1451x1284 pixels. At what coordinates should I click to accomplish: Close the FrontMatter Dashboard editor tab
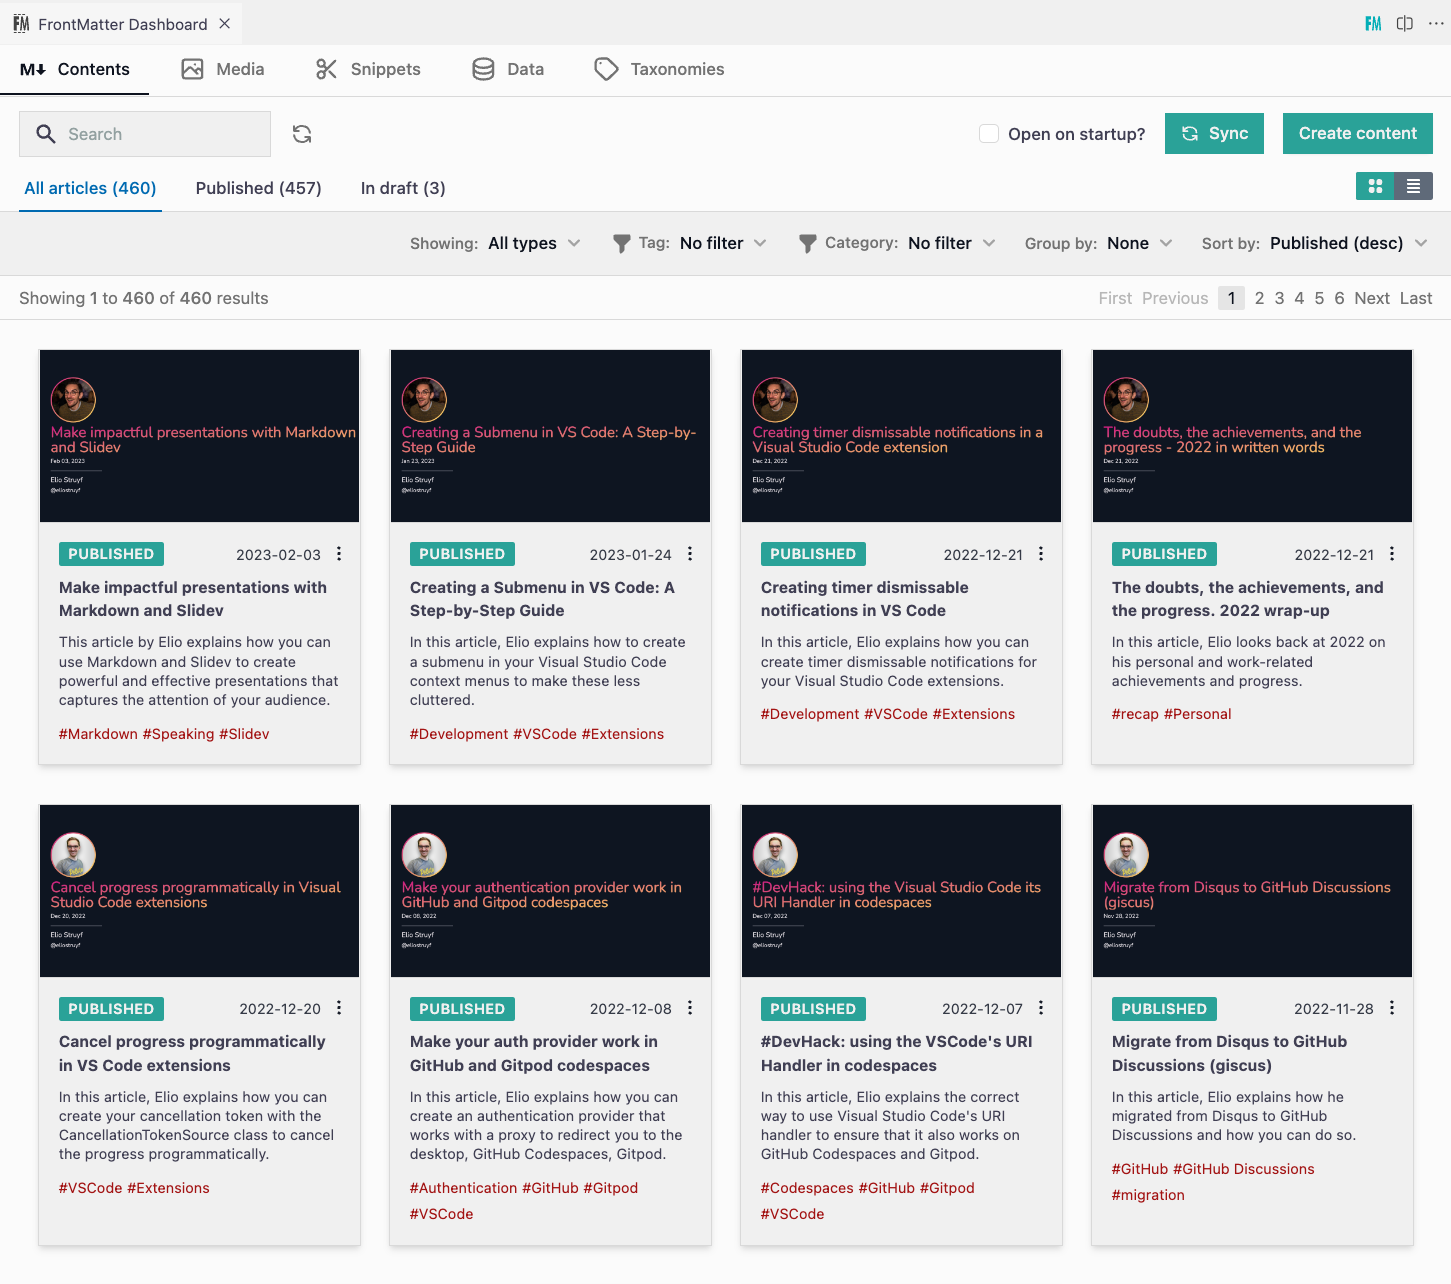[x=225, y=23]
